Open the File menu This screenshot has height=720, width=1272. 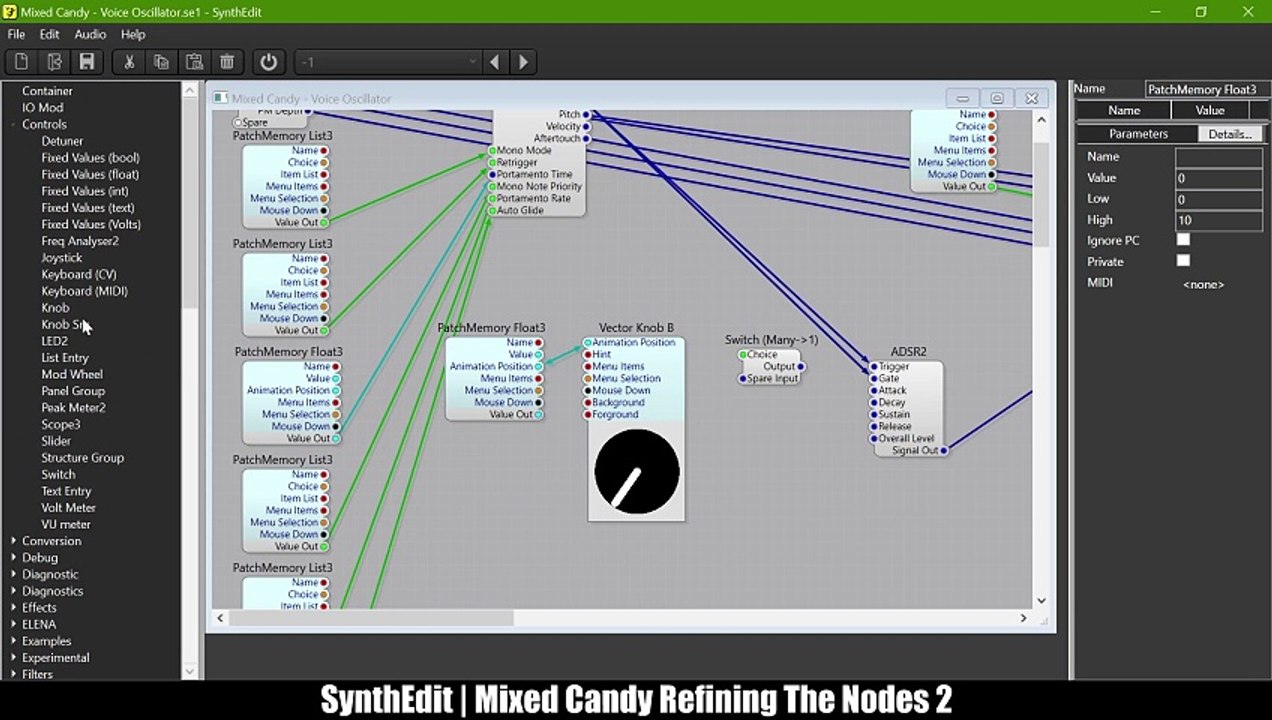pos(16,34)
